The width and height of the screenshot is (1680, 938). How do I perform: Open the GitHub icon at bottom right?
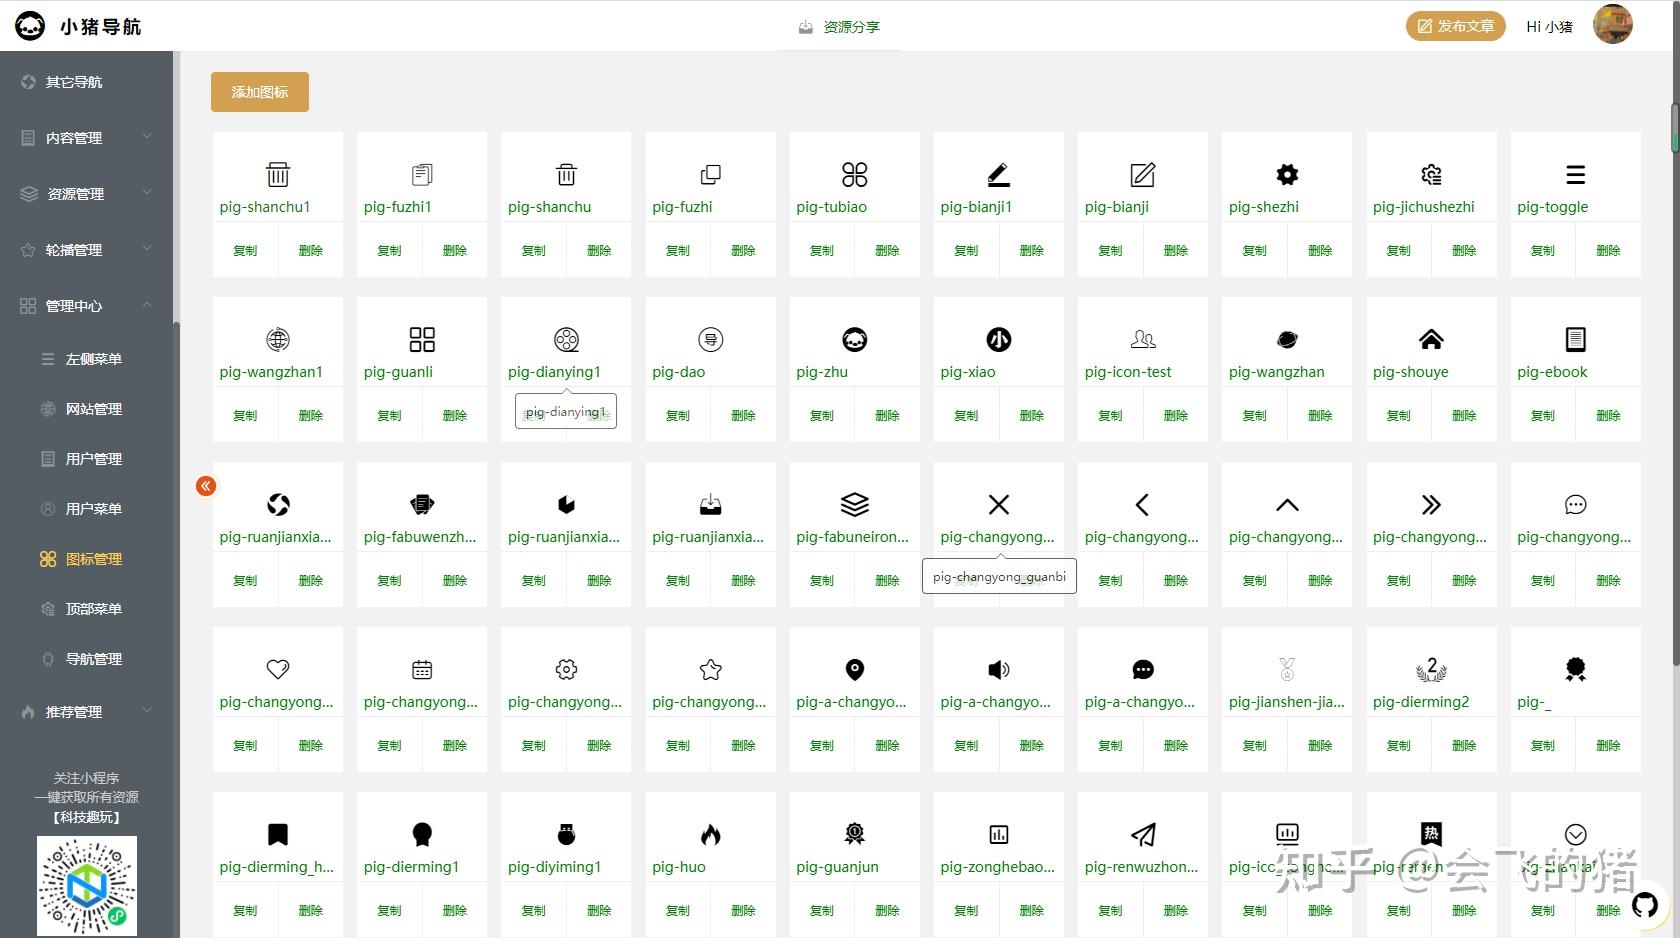(1645, 906)
